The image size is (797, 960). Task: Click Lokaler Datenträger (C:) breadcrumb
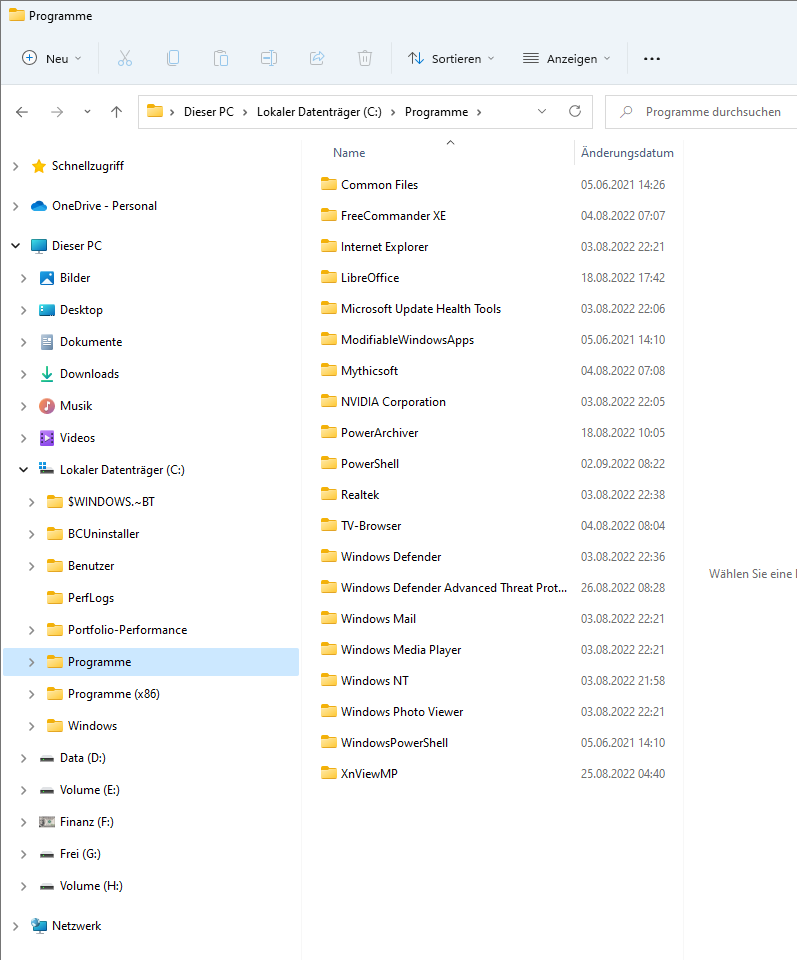point(319,112)
